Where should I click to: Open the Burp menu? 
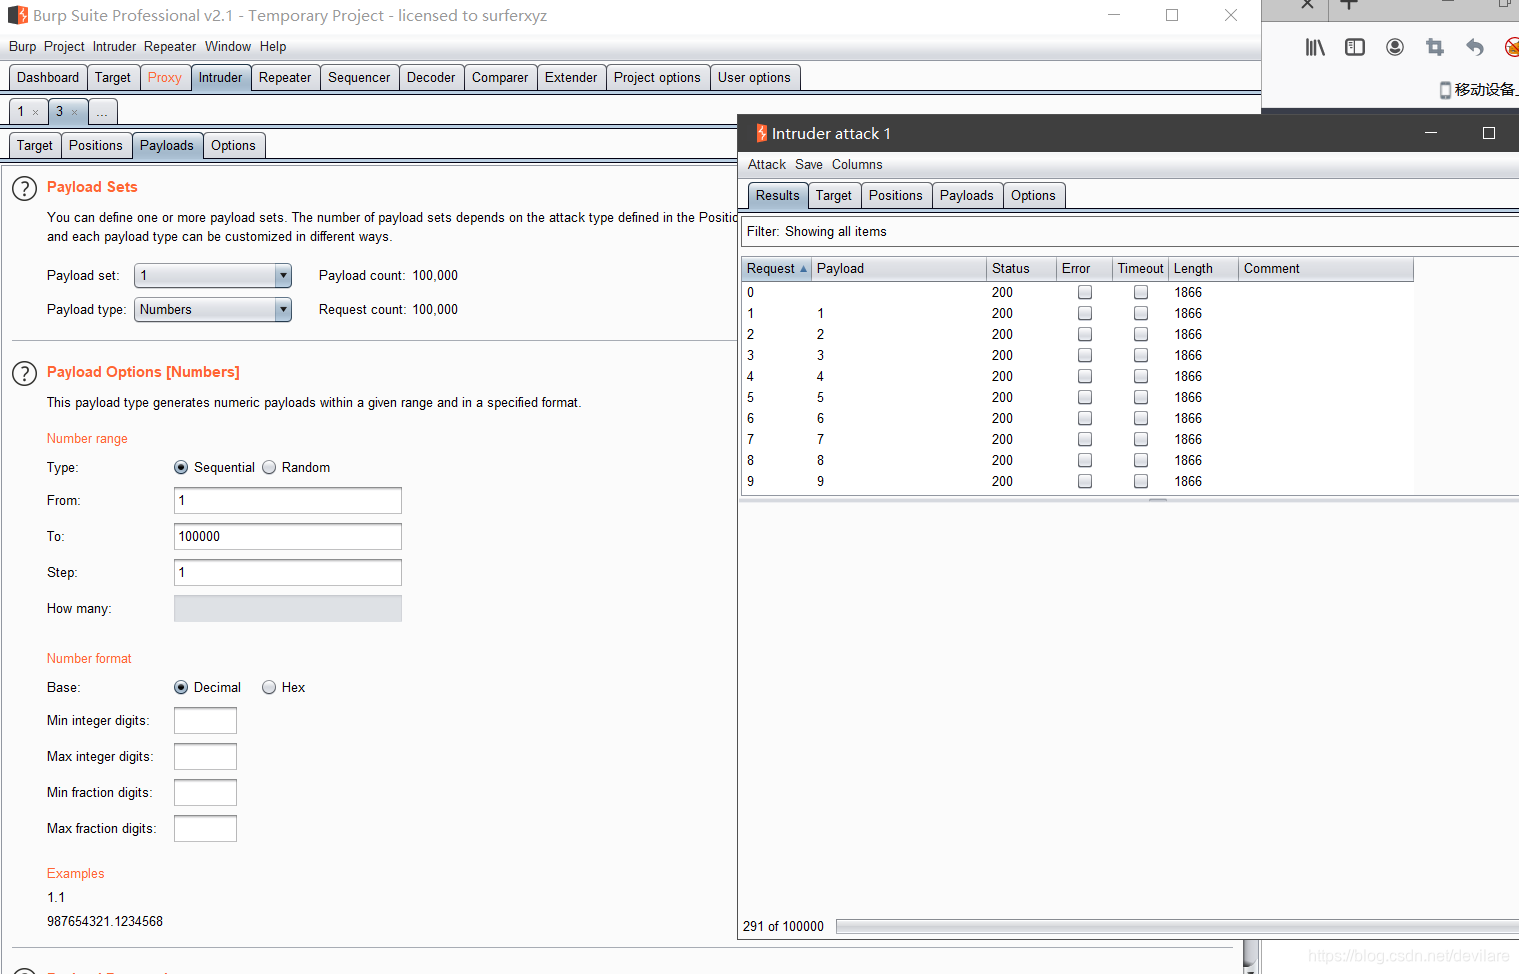[22, 47]
